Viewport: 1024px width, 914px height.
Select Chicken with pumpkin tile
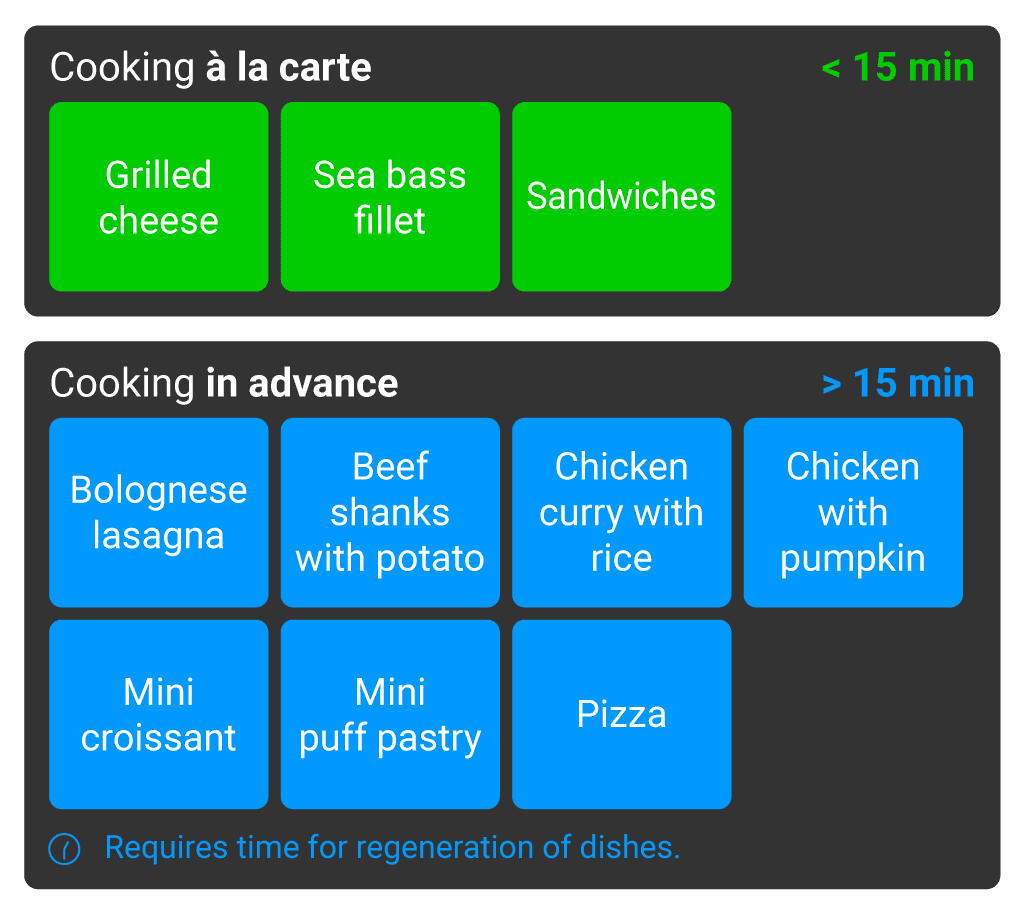click(853, 512)
